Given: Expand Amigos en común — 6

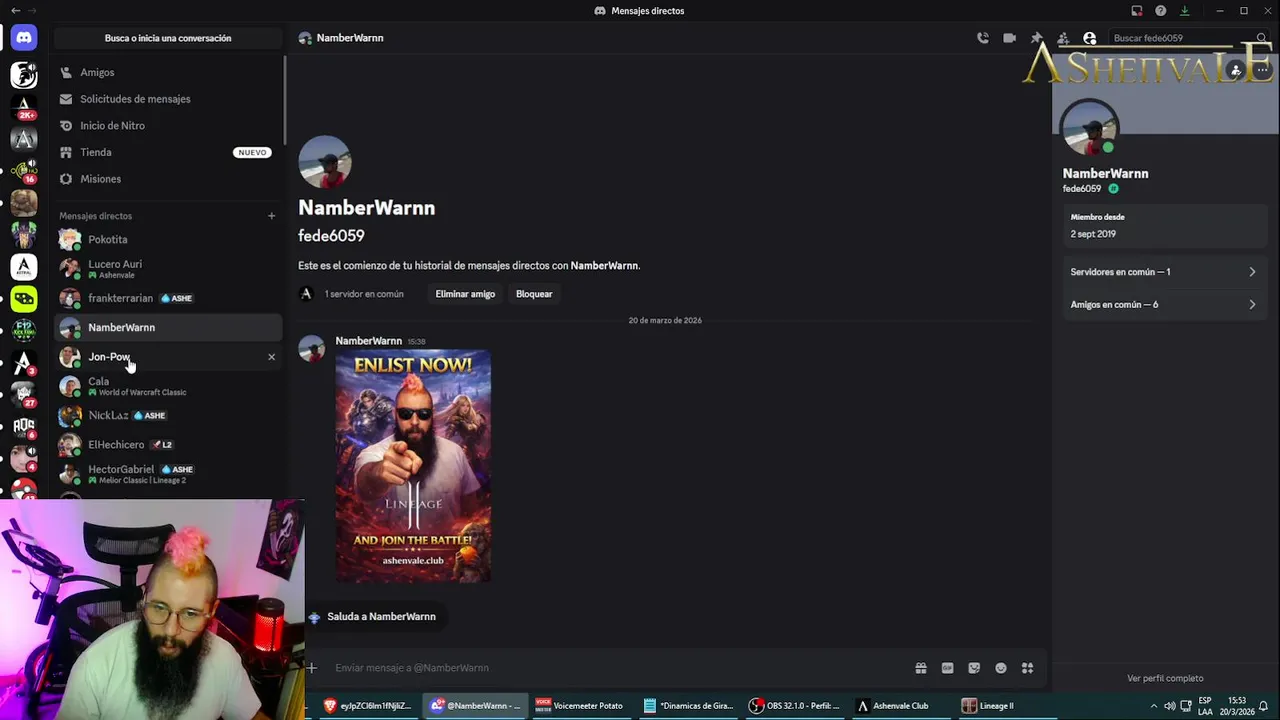Looking at the screenshot, I should click(x=1163, y=304).
